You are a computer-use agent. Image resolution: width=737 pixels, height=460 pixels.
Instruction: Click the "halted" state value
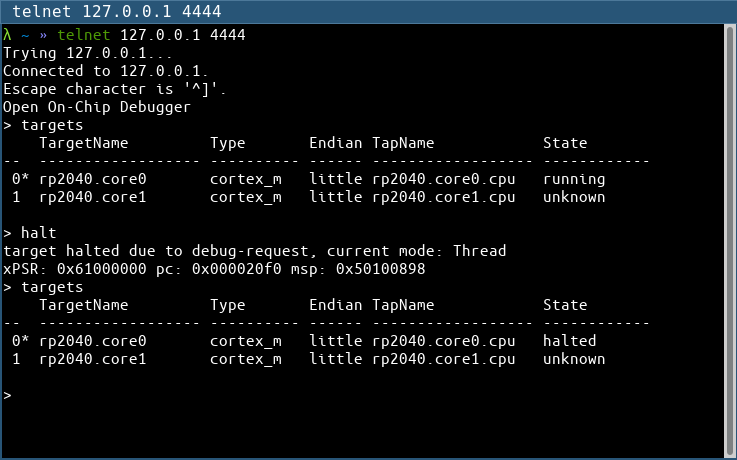click(569, 341)
